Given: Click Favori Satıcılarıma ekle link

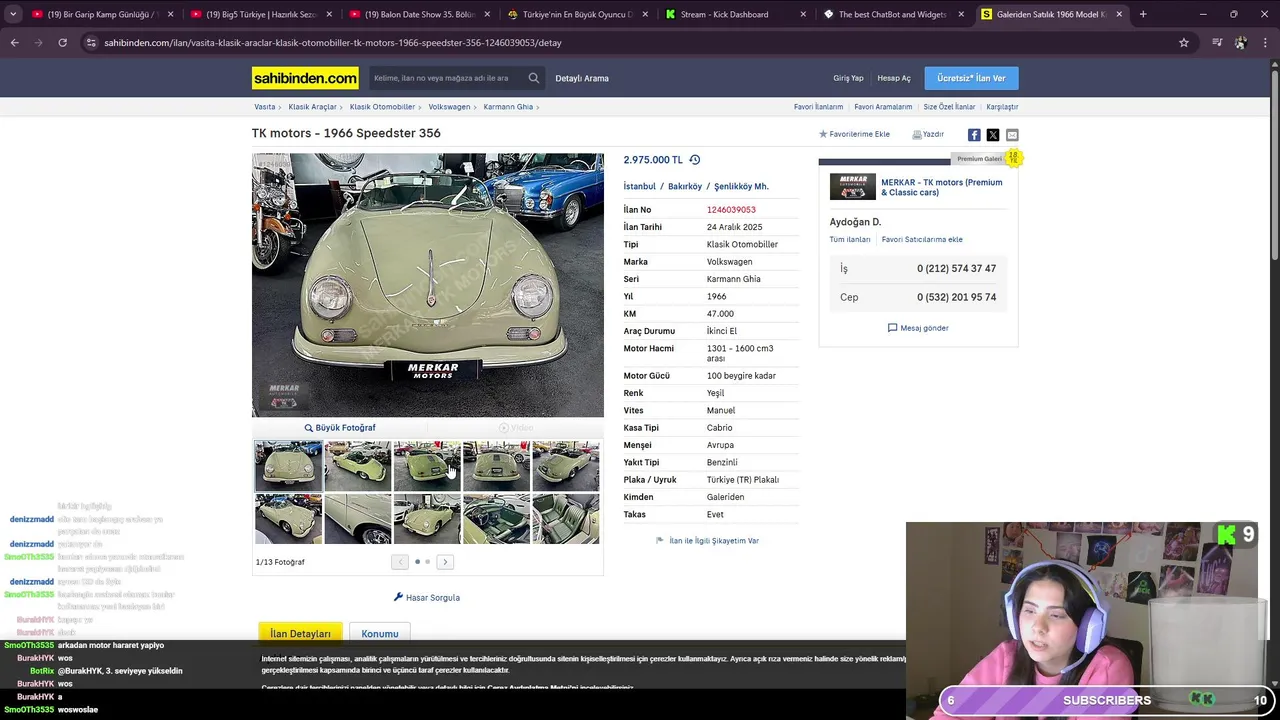Looking at the screenshot, I should (922, 240).
